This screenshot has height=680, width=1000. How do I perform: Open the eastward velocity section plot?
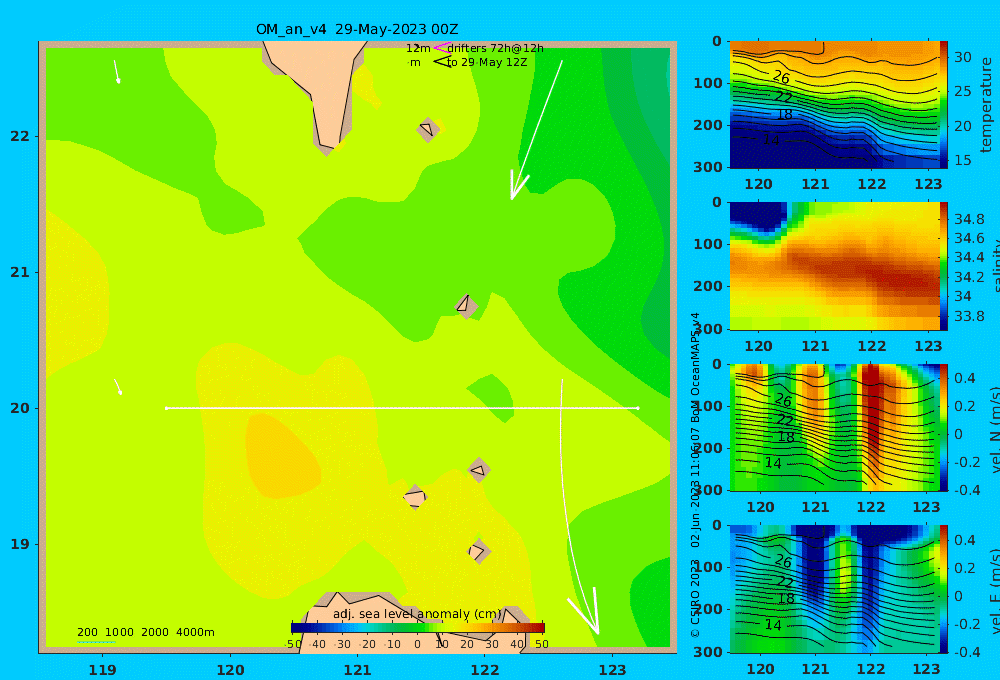pos(835,589)
